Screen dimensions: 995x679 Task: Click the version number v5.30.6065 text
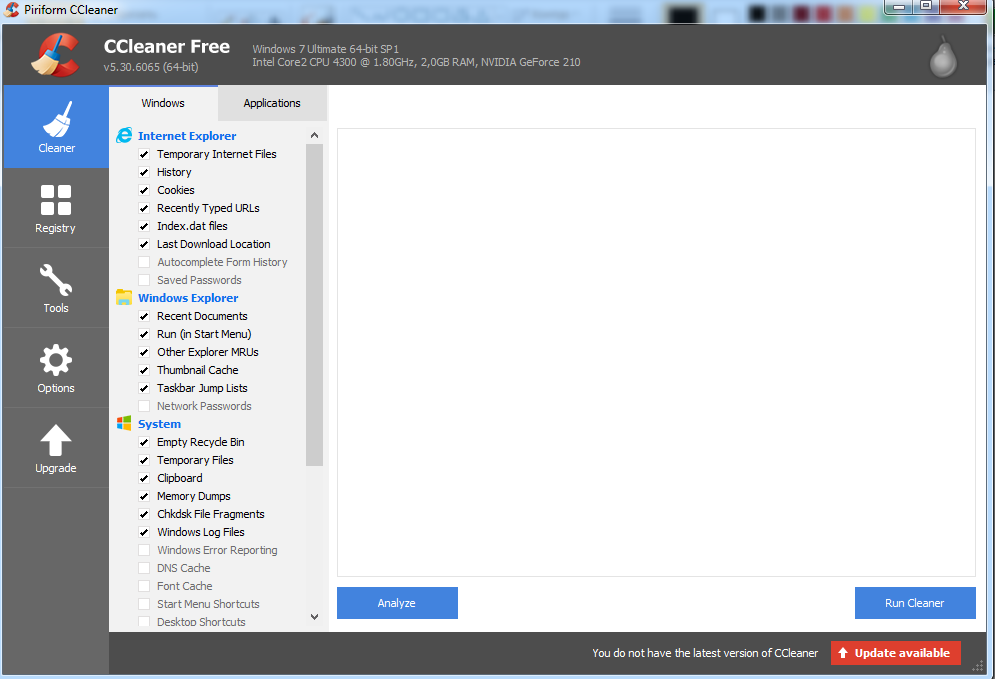[151, 67]
